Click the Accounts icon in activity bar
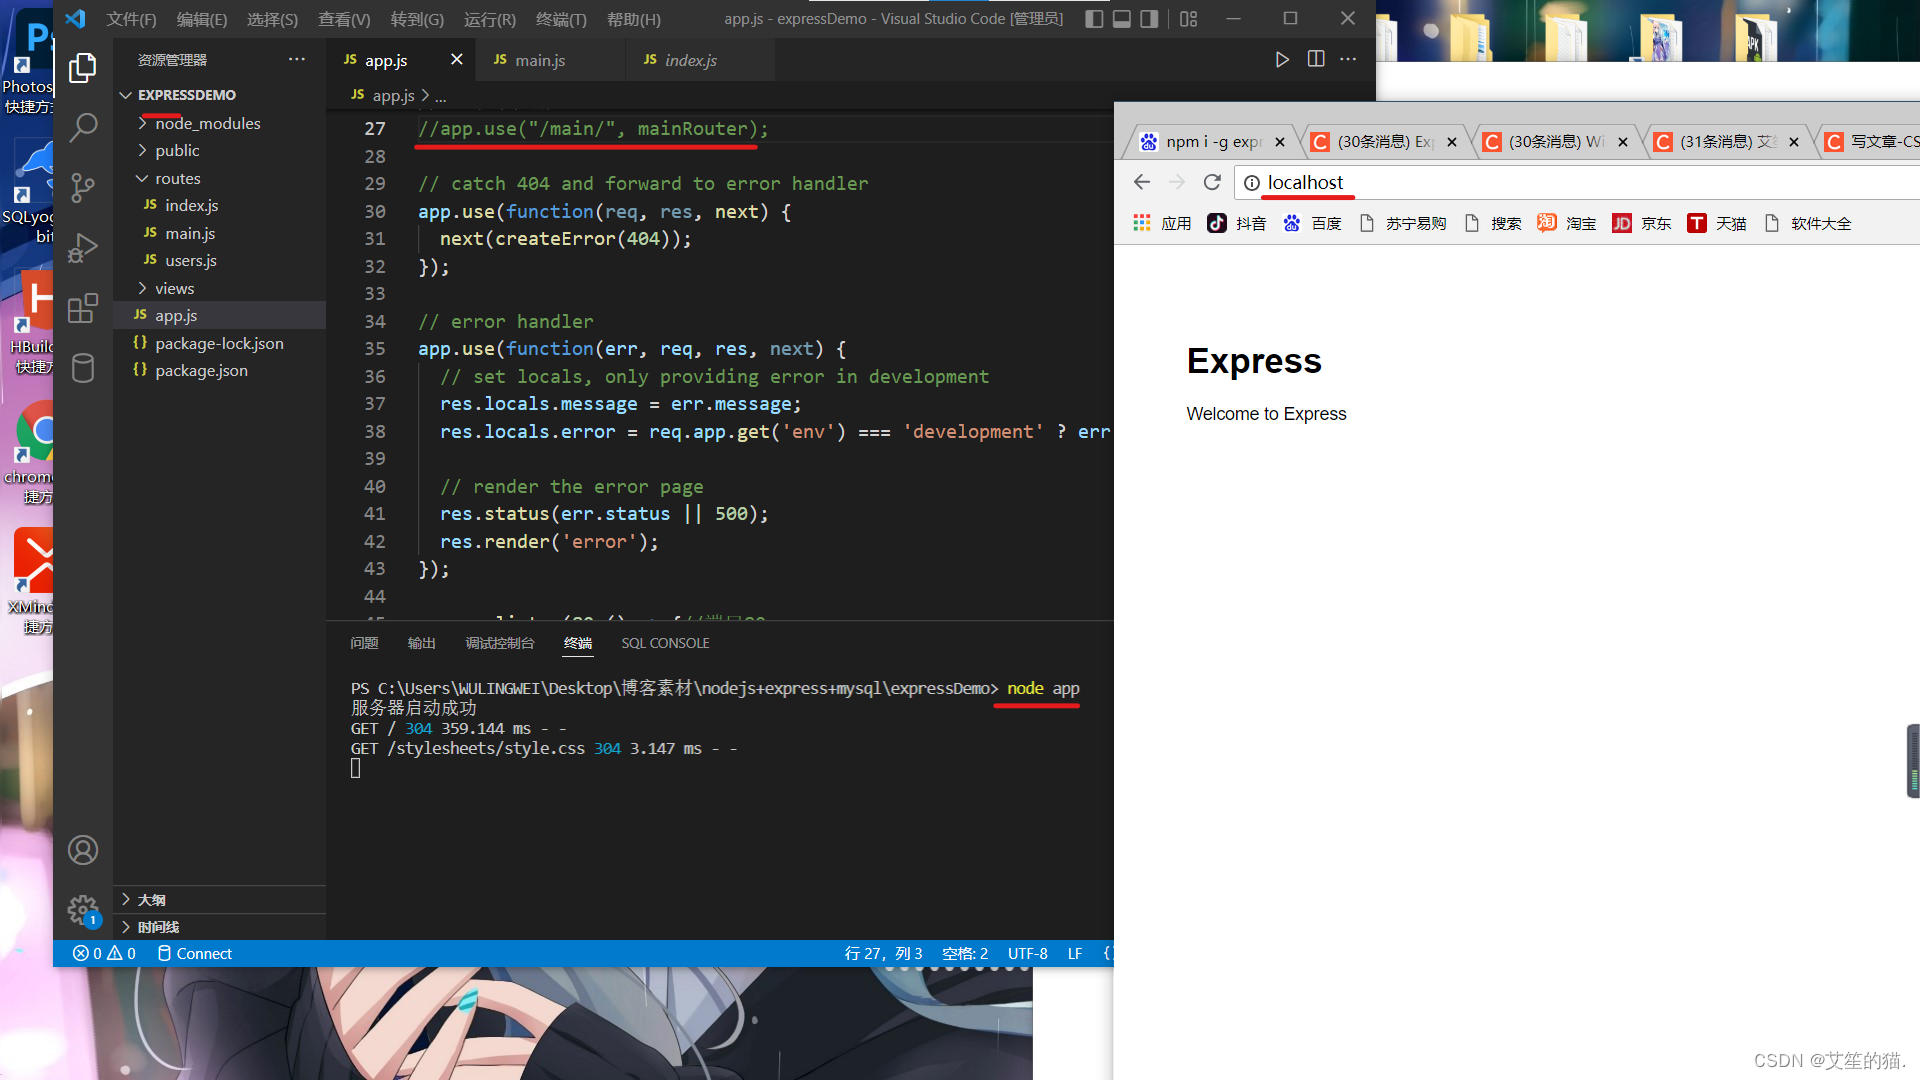1920x1080 pixels. pos(83,850)
